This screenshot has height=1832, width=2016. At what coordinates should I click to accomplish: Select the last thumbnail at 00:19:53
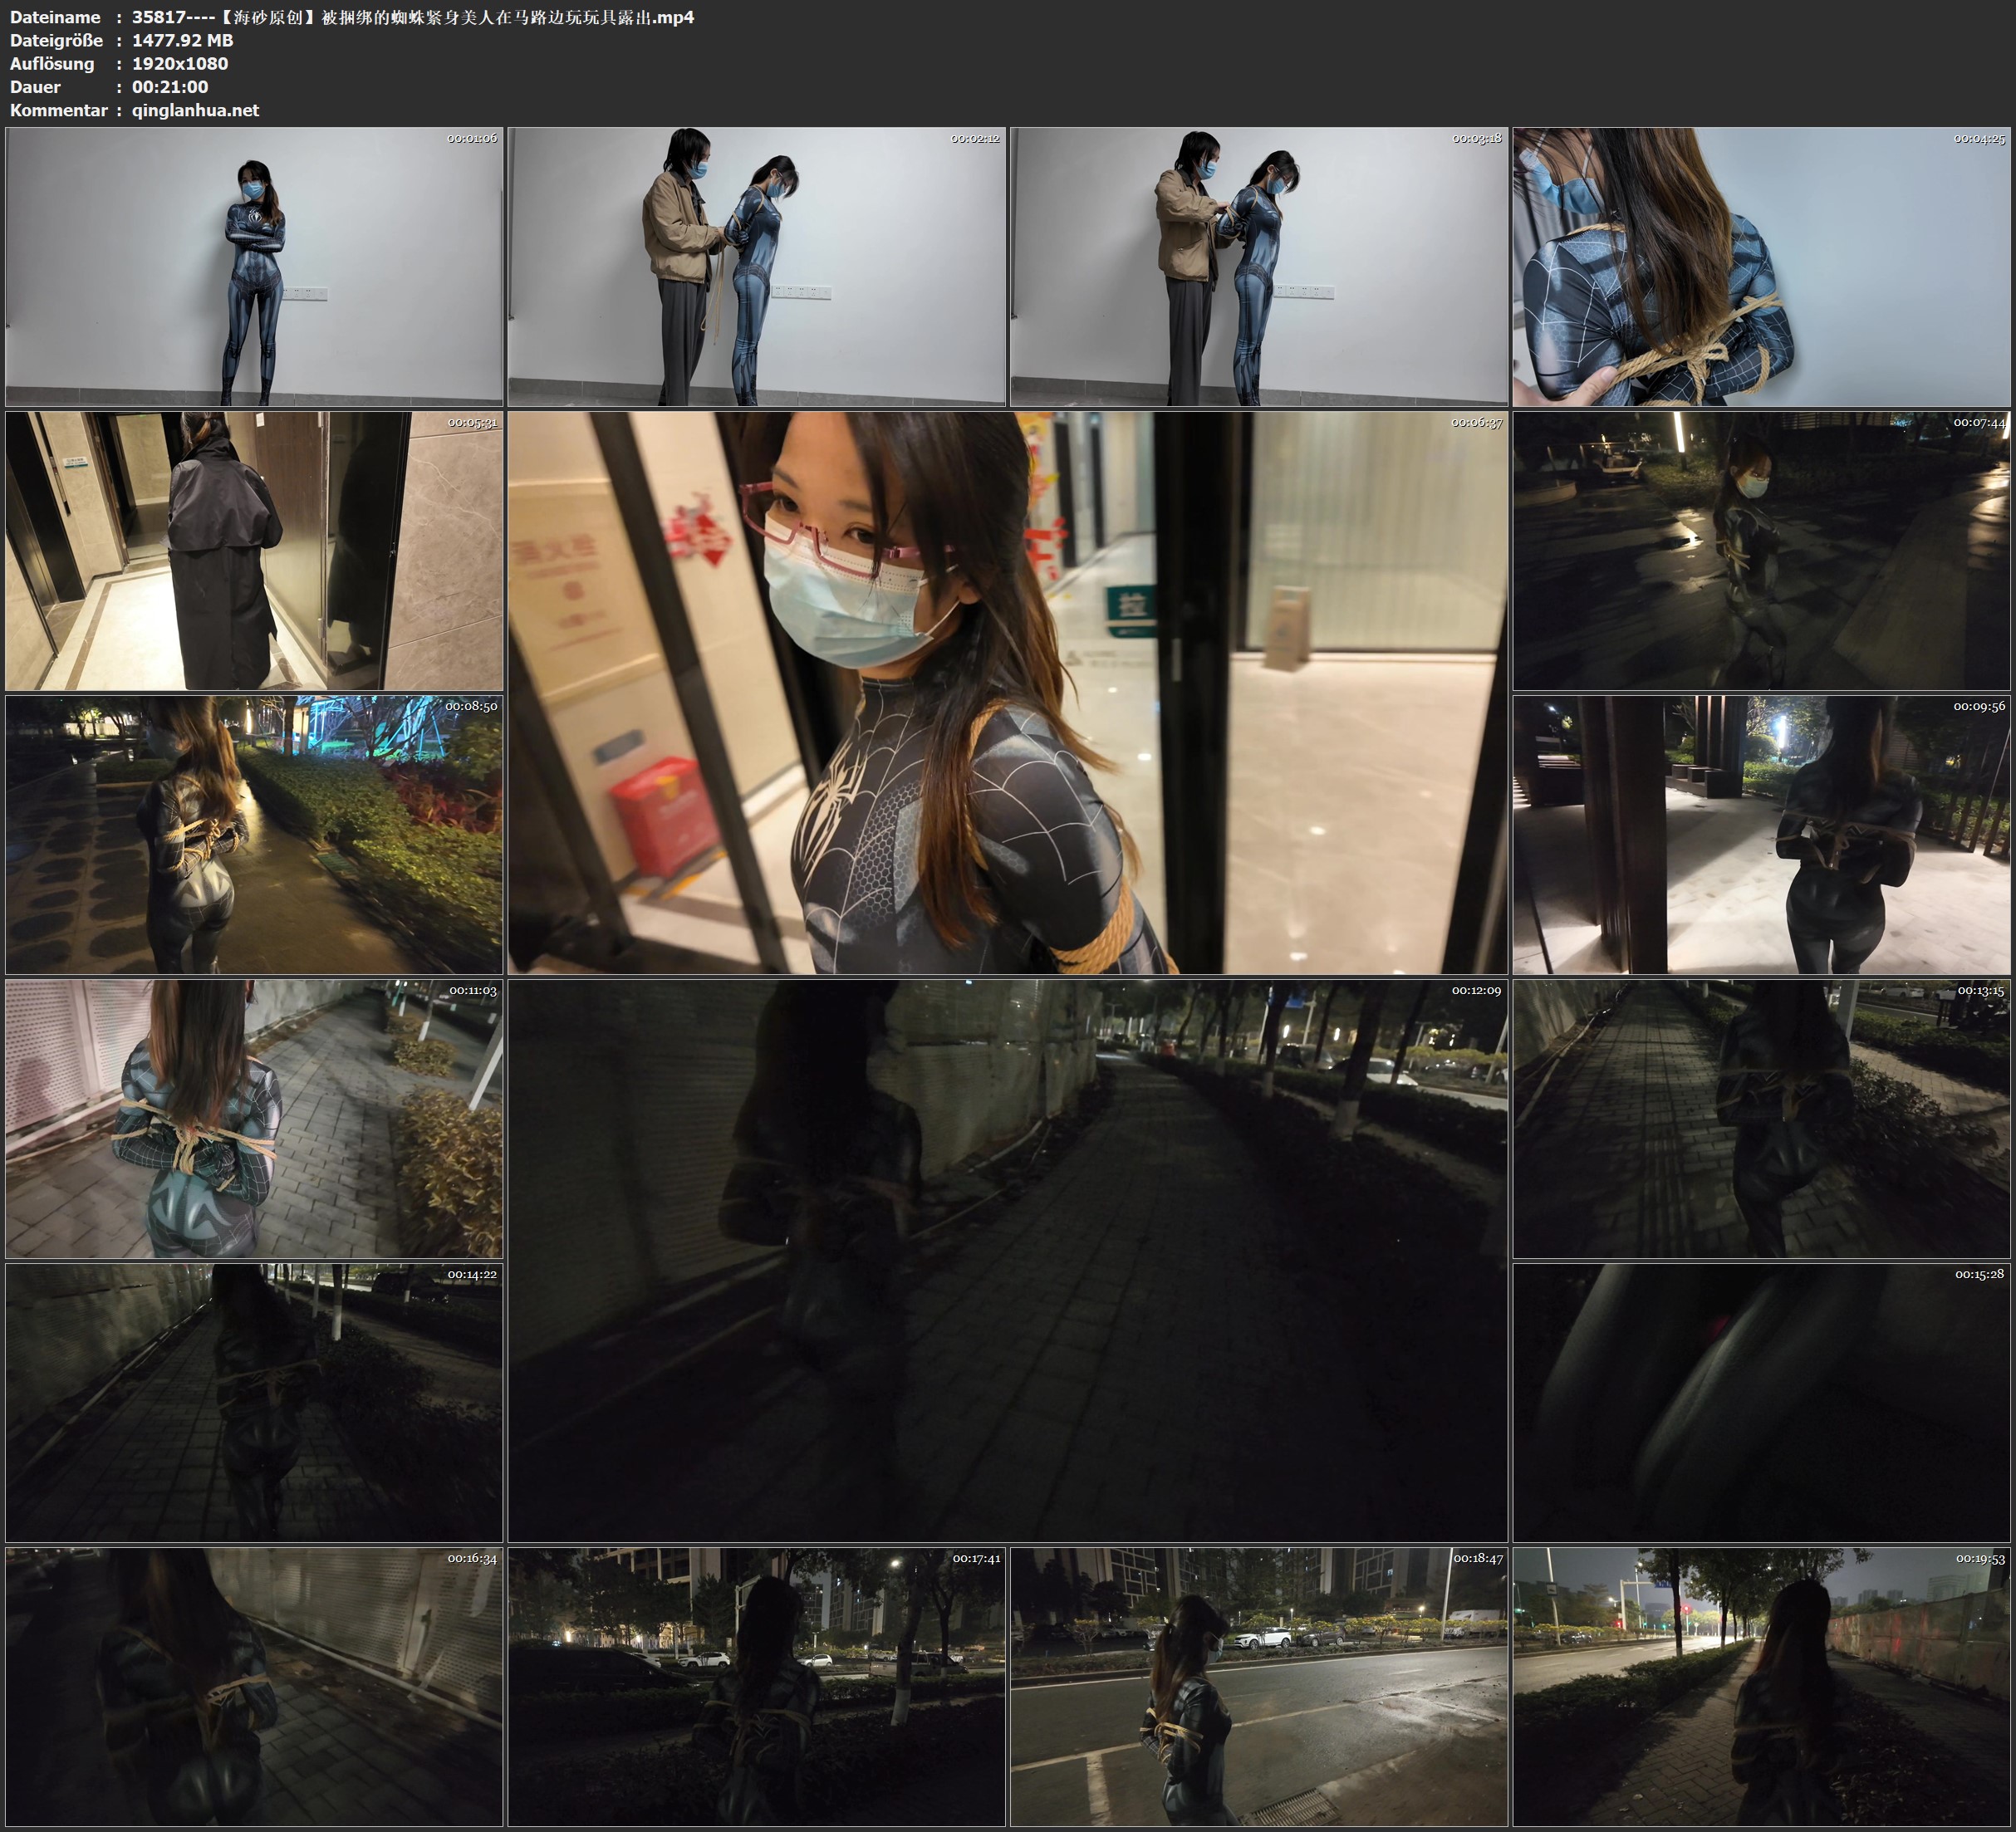1761,1686
